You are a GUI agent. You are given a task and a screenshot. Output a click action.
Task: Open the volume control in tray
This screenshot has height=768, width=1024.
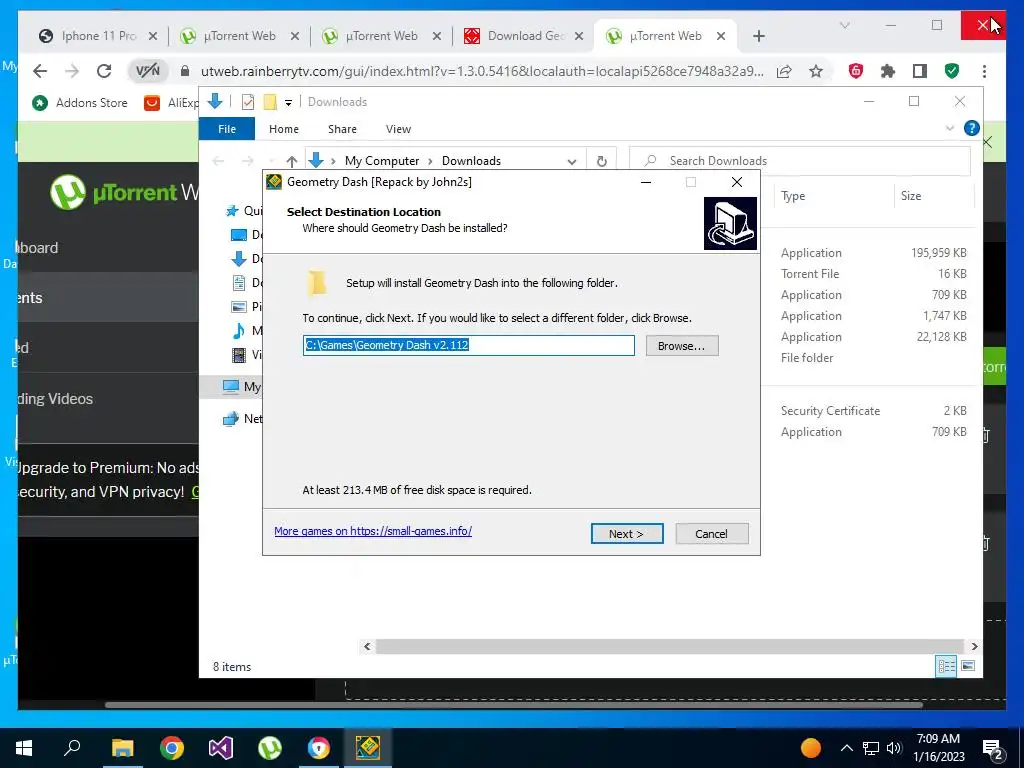(x=894, y=748)
